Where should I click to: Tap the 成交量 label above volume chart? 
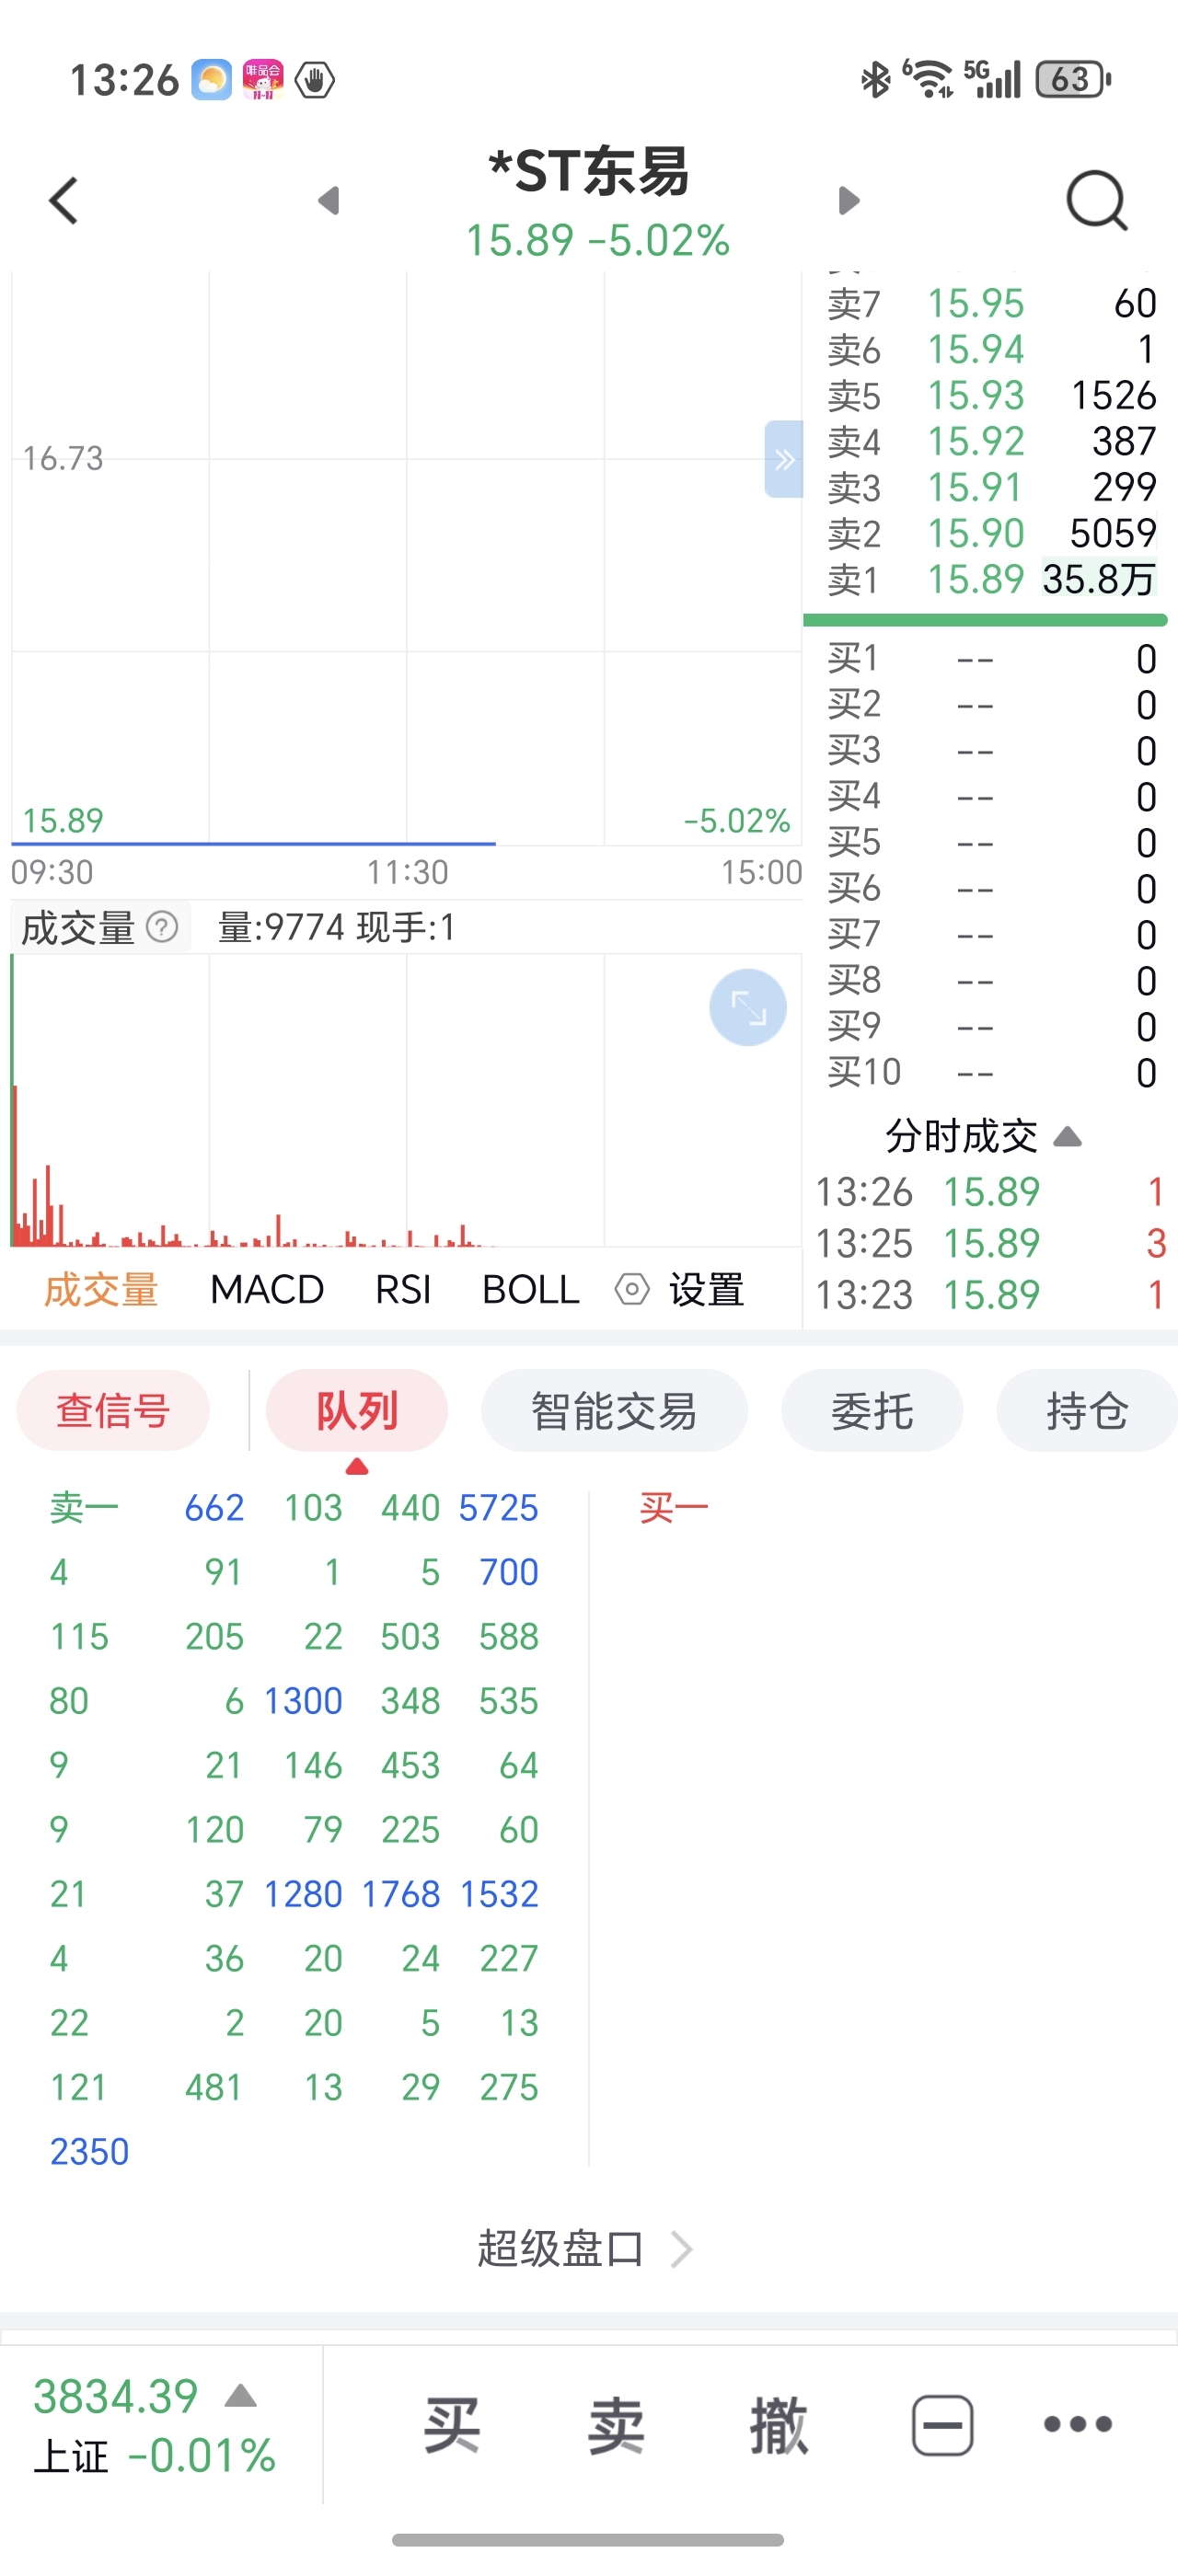(78, 927)
